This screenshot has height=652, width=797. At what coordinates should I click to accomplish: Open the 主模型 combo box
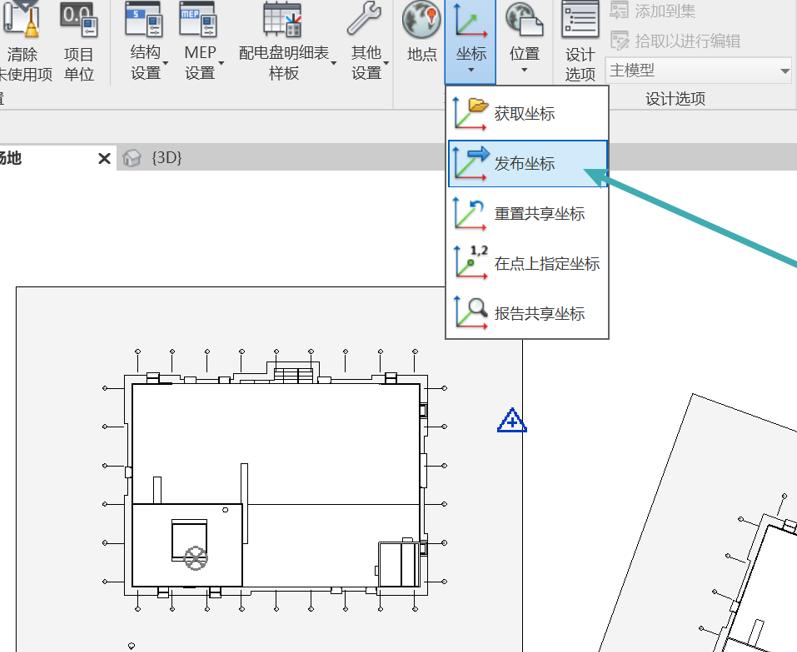tap(699, 71)
